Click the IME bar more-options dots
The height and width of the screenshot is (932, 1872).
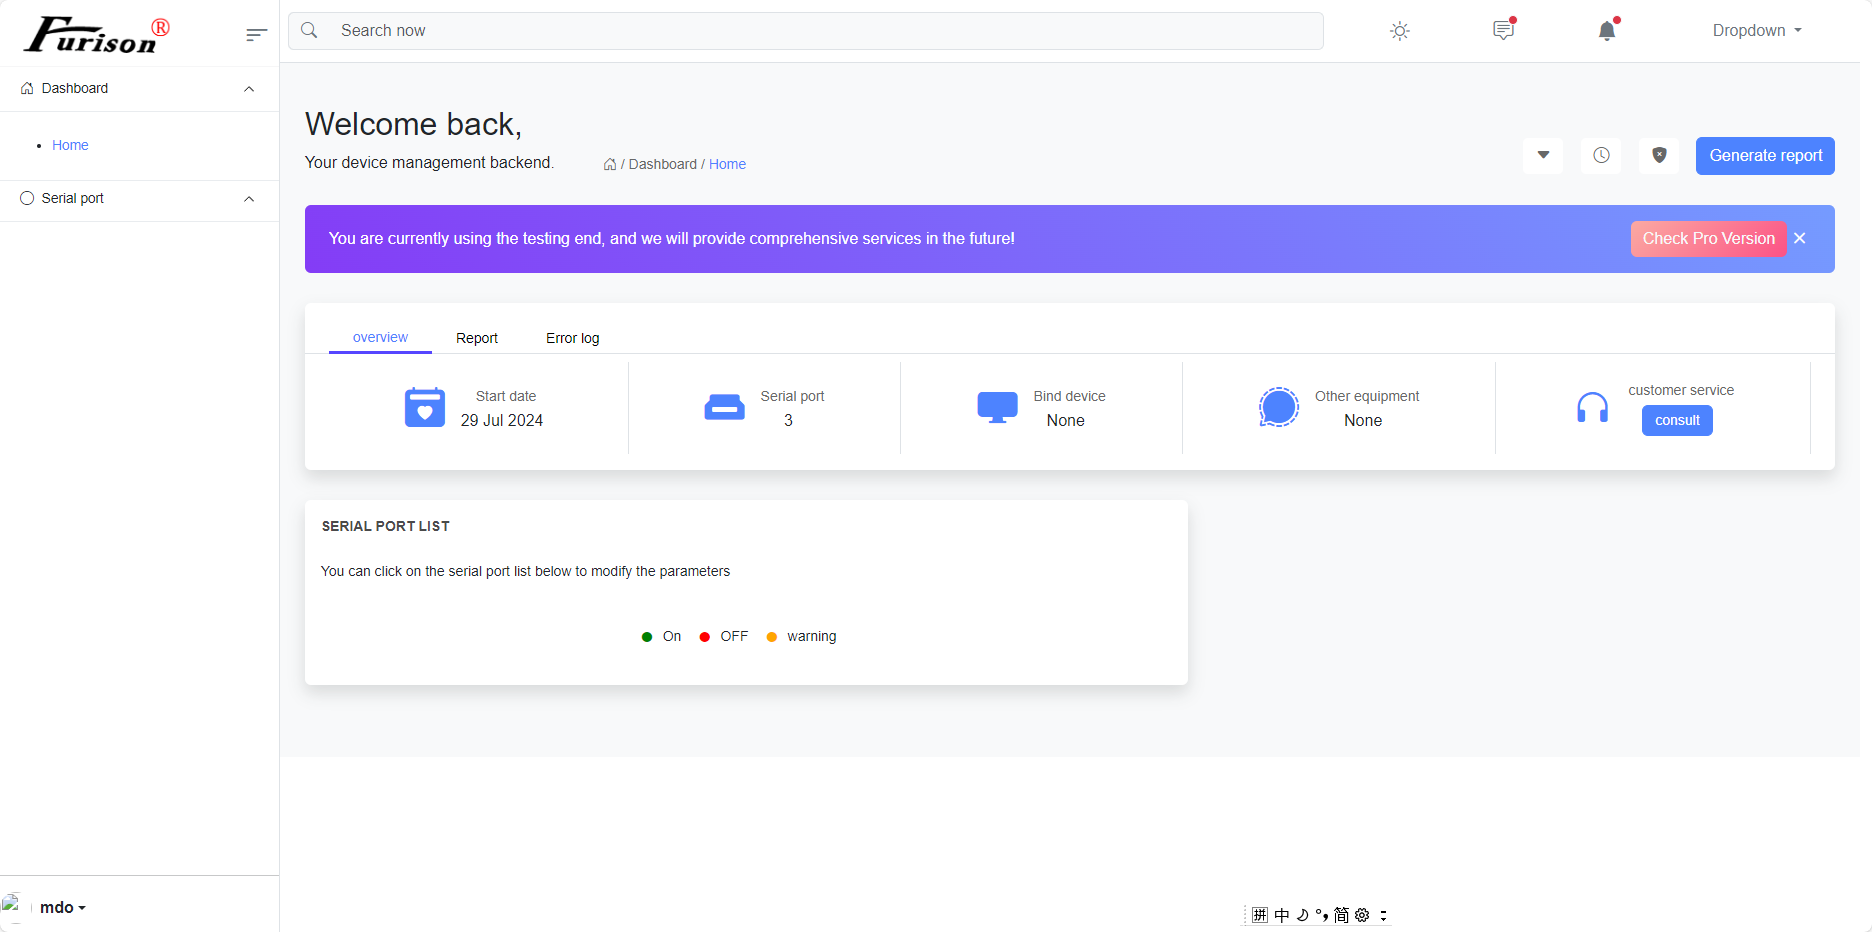click(1383, 915)
